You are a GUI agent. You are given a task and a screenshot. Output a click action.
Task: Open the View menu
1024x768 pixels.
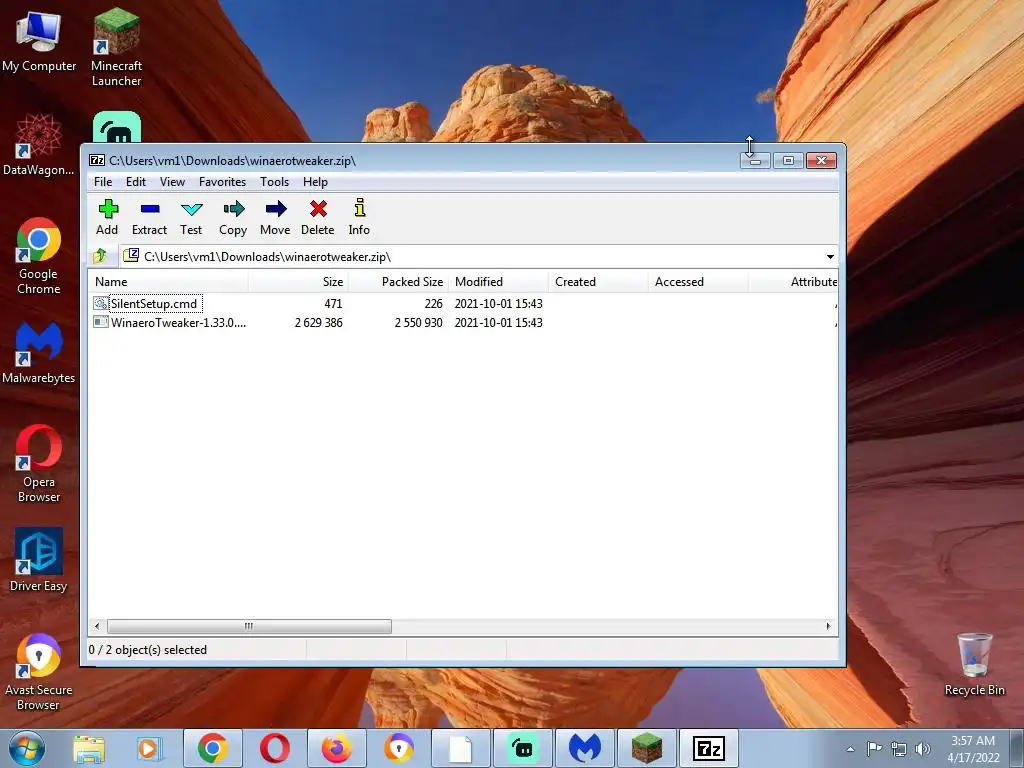pos(172,182)
